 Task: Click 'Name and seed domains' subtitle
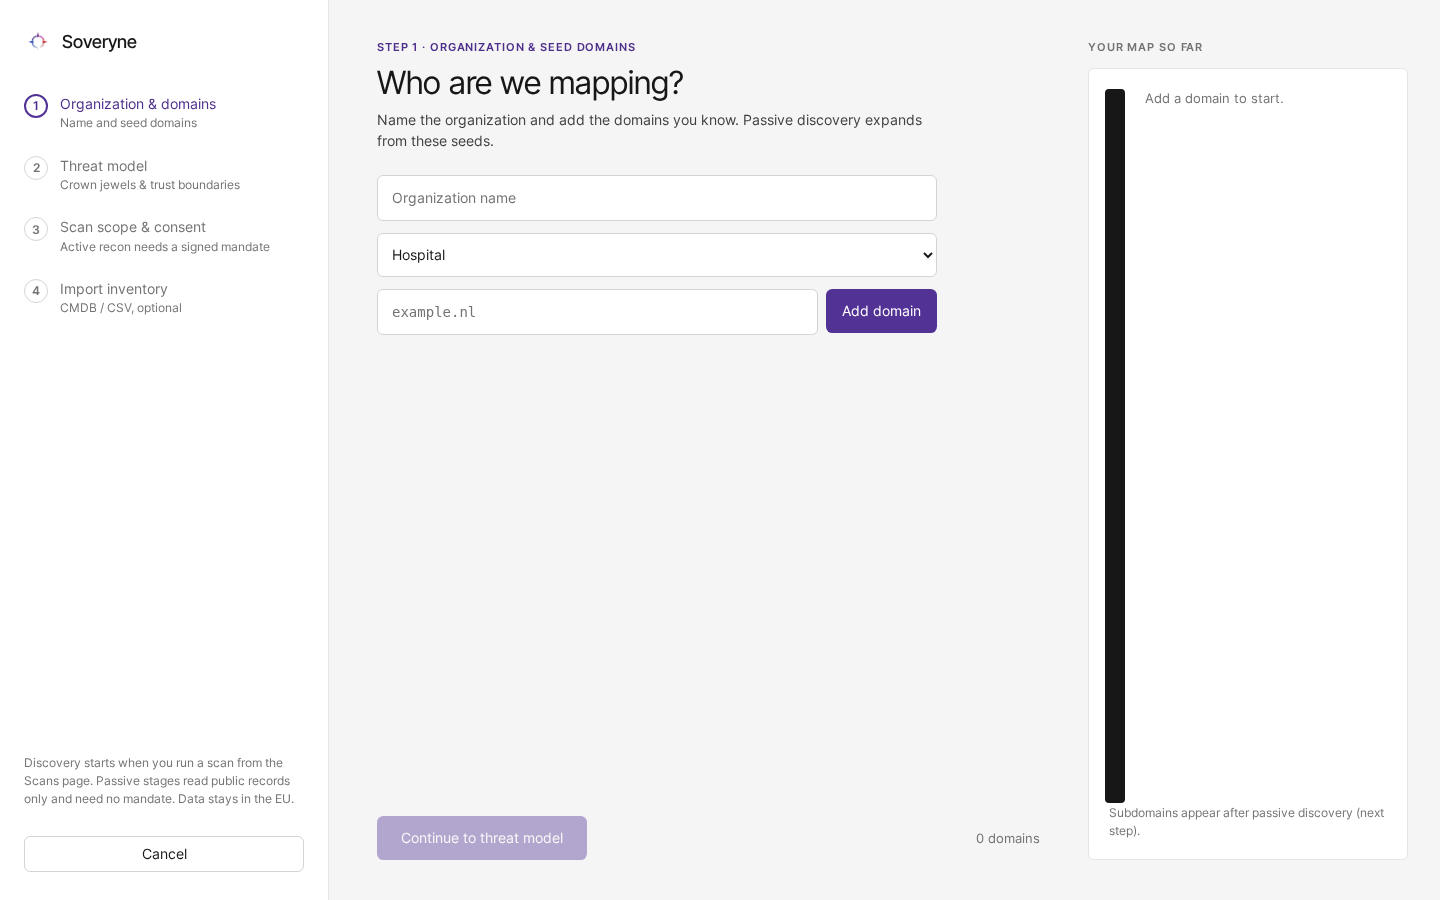tap(128, 123)
